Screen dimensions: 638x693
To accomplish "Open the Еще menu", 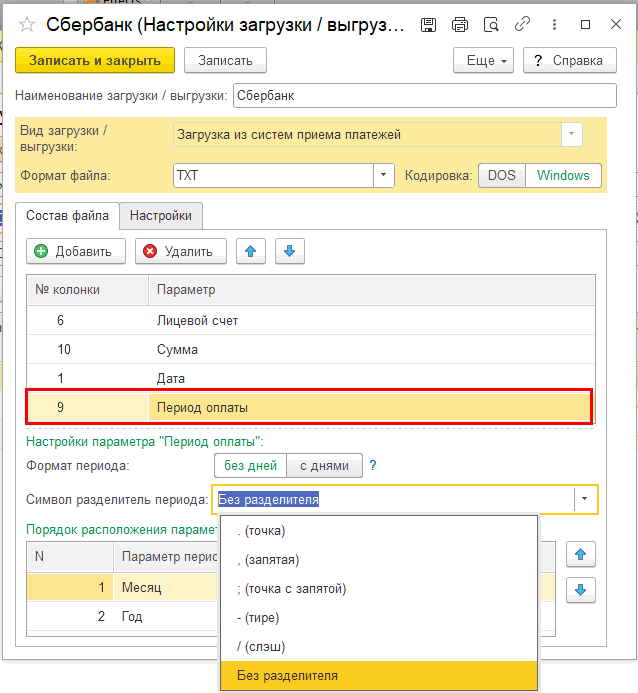I will [483, 60].
